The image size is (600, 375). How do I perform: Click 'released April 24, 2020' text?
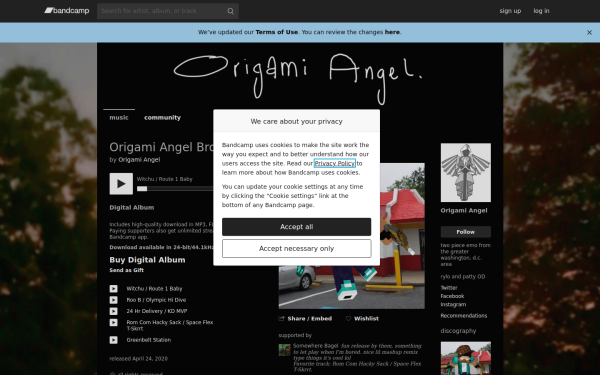point(139,359)
